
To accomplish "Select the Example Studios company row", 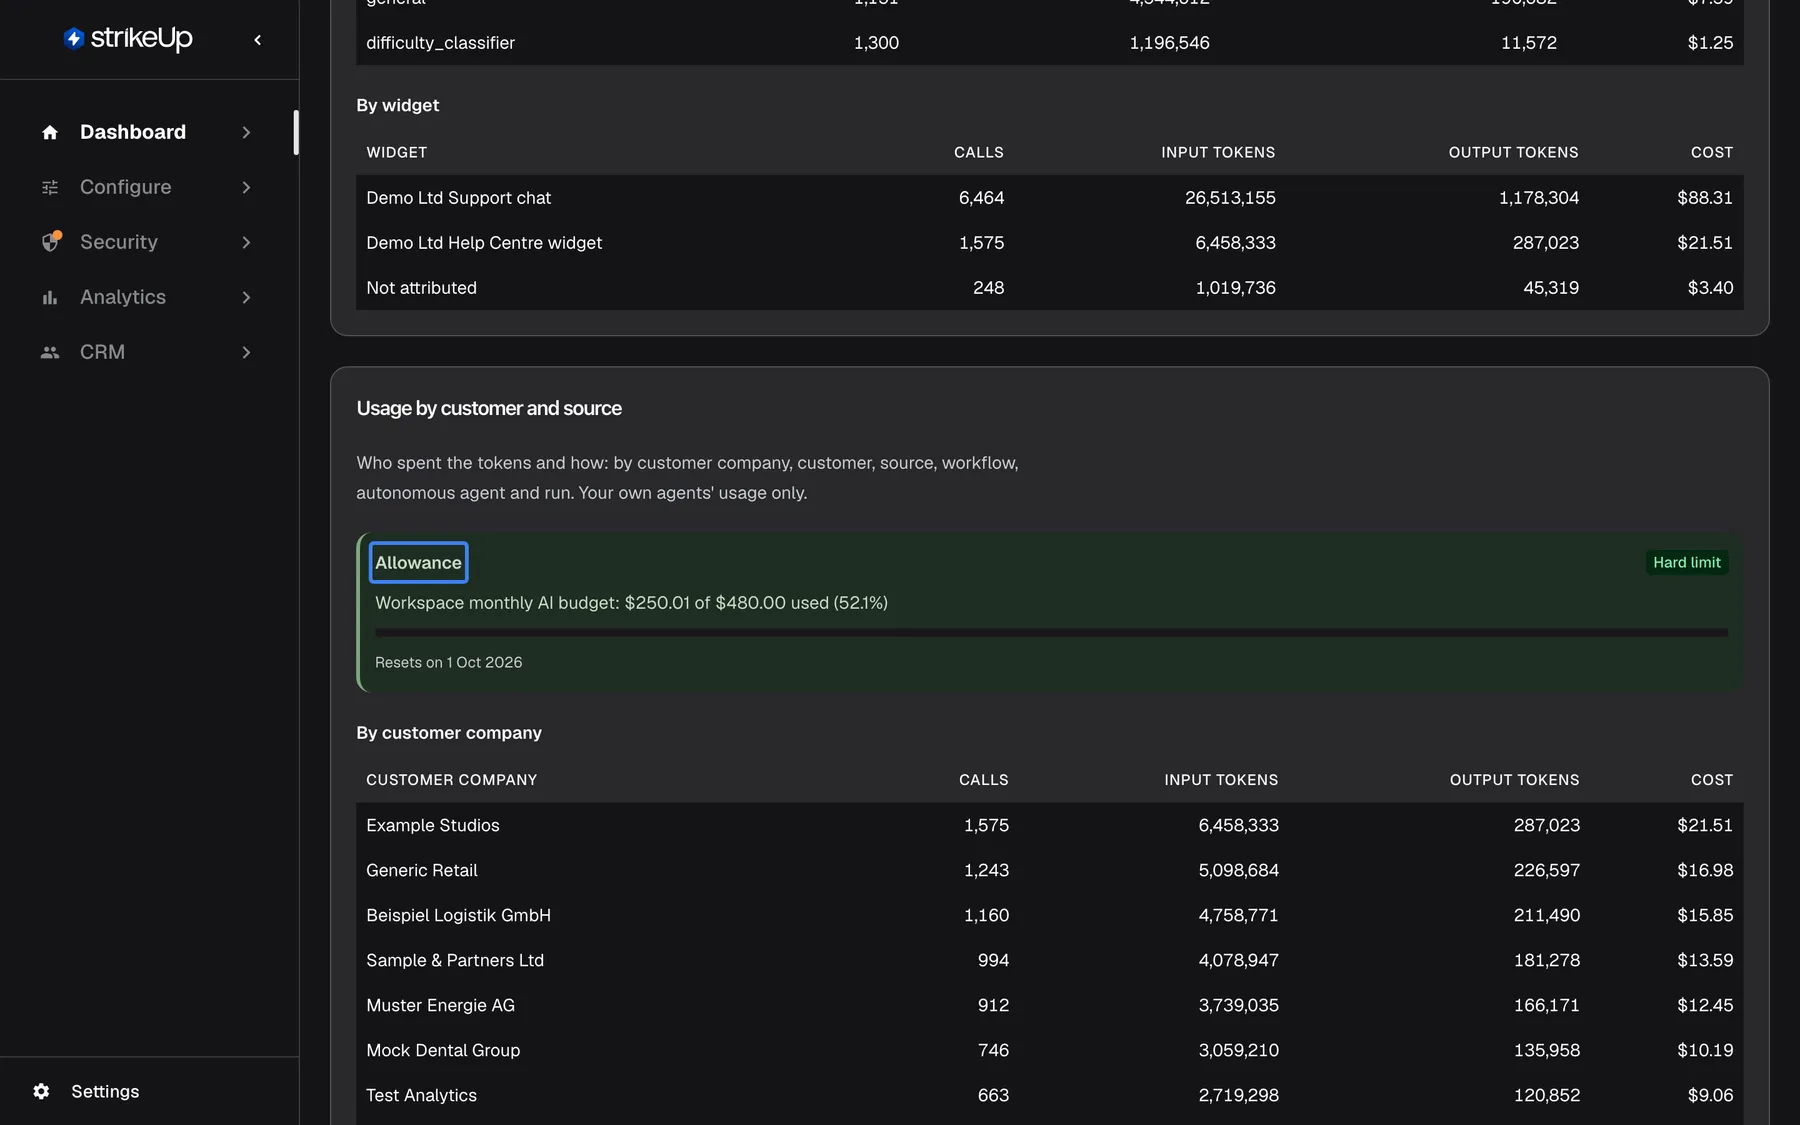I will tap(1050, 825).
